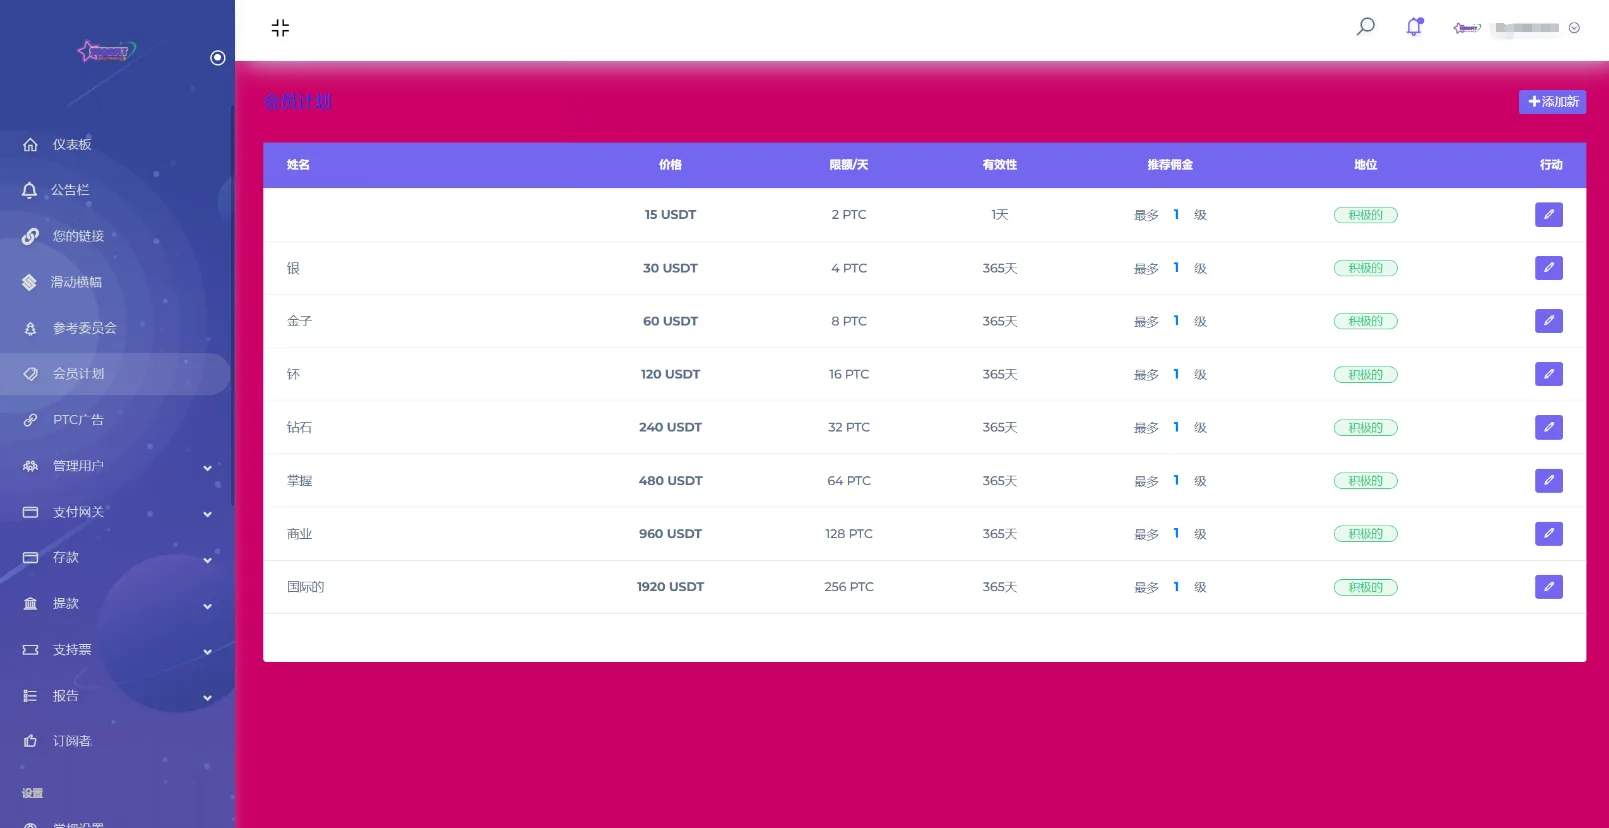Click the 价格 column header
This screenshot has width=1609, height=828.
coord(670,165)
